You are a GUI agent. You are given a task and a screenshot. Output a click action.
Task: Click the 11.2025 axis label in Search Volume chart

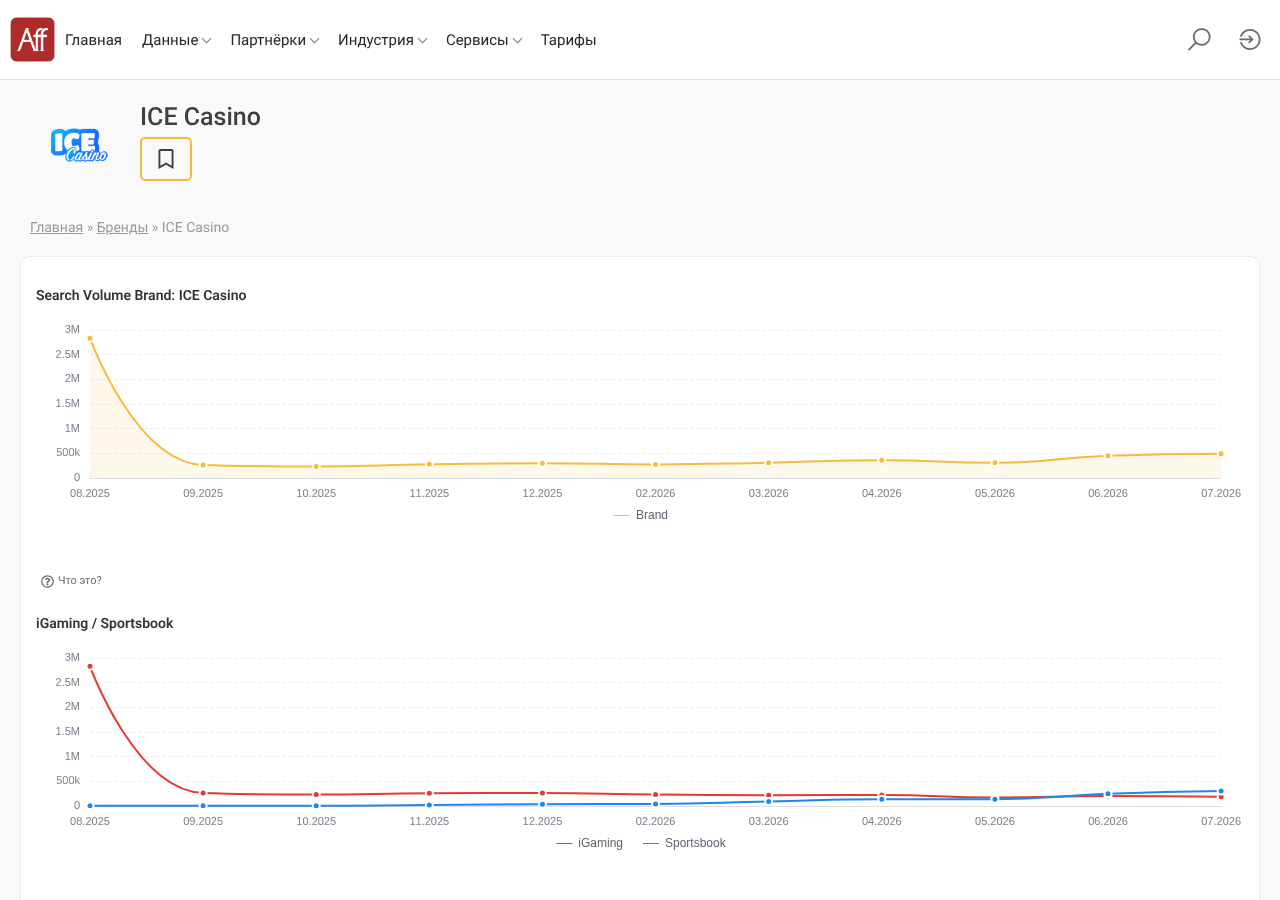point(429,493)
